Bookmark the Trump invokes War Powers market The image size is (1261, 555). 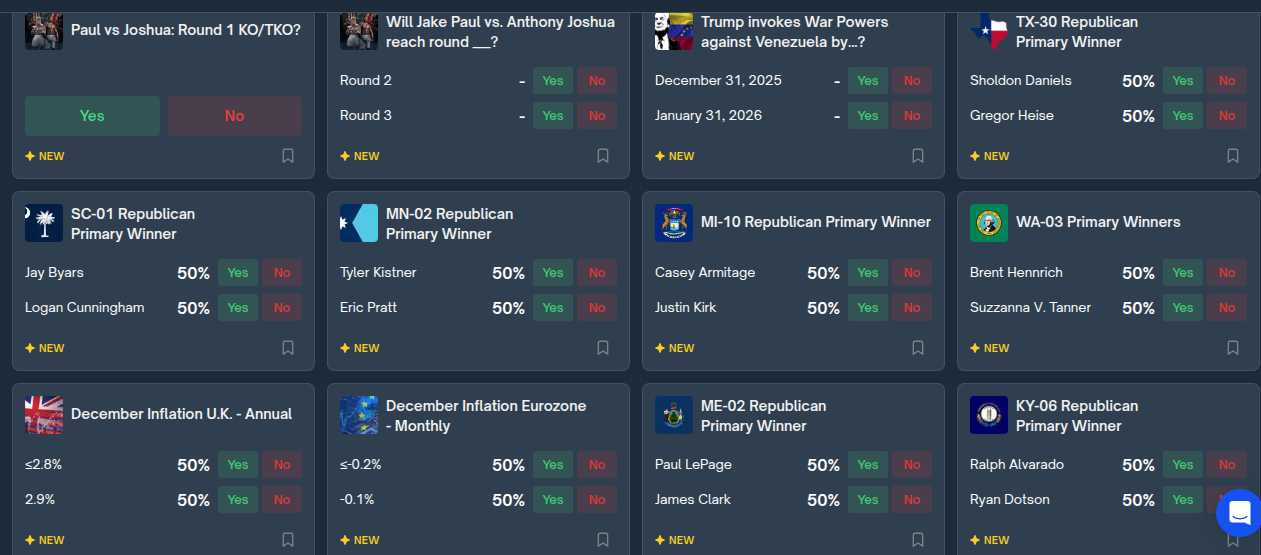click(918, 156)
